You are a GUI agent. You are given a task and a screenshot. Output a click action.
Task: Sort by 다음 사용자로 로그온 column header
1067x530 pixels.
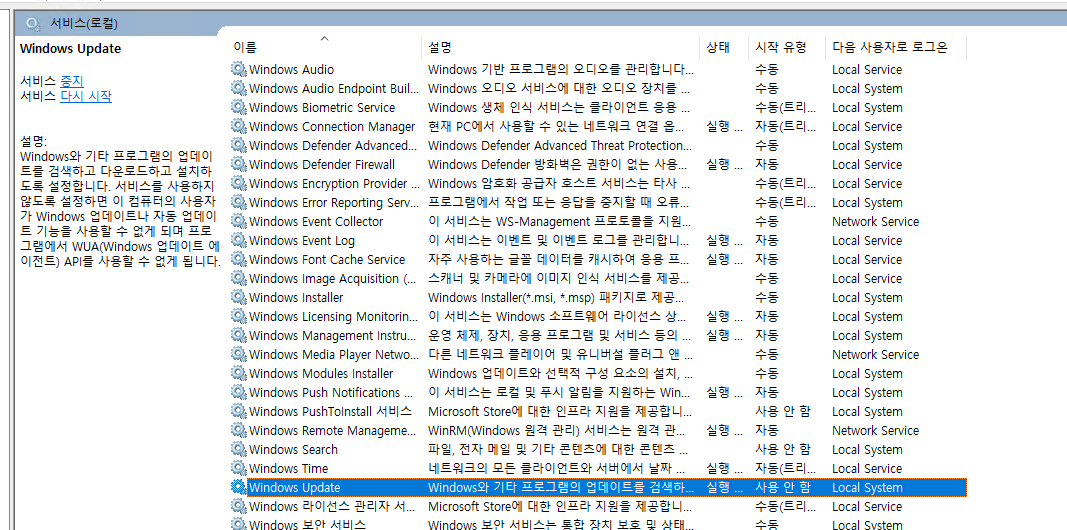pyautogui.click(x=896, y=47)
